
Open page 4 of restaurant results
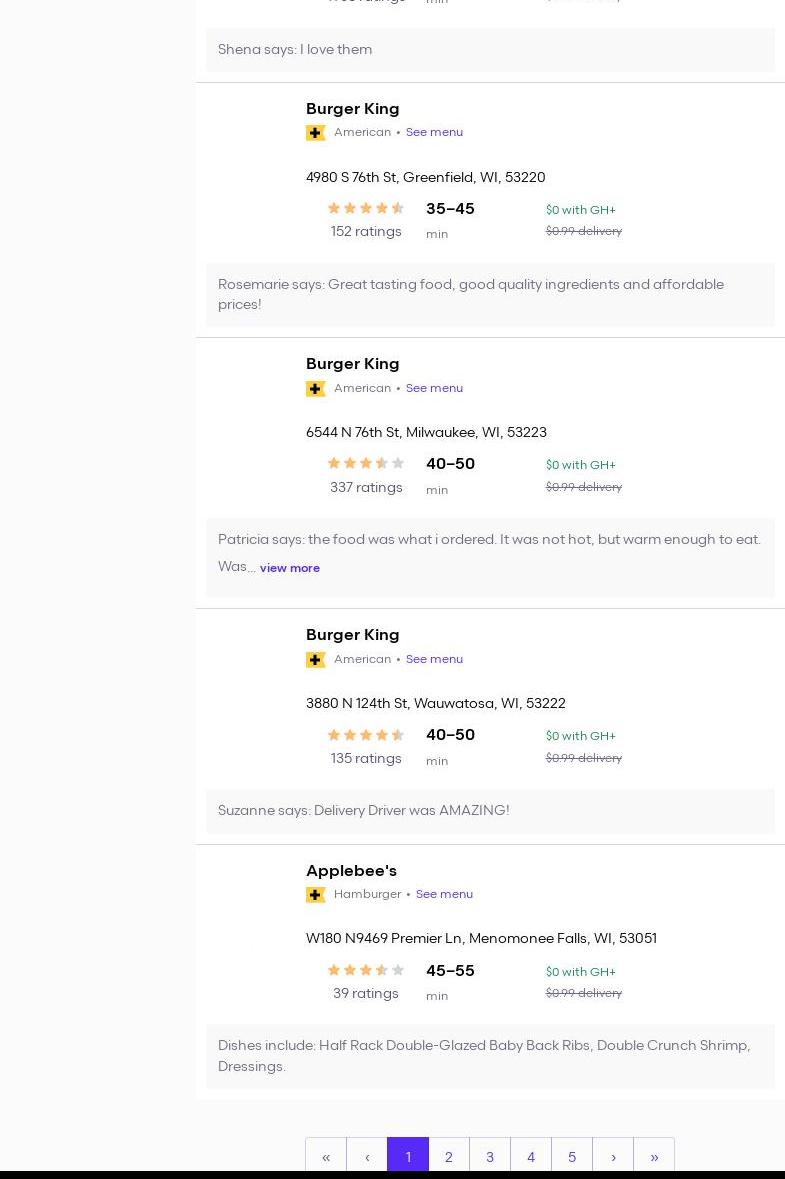(531, 1157)
